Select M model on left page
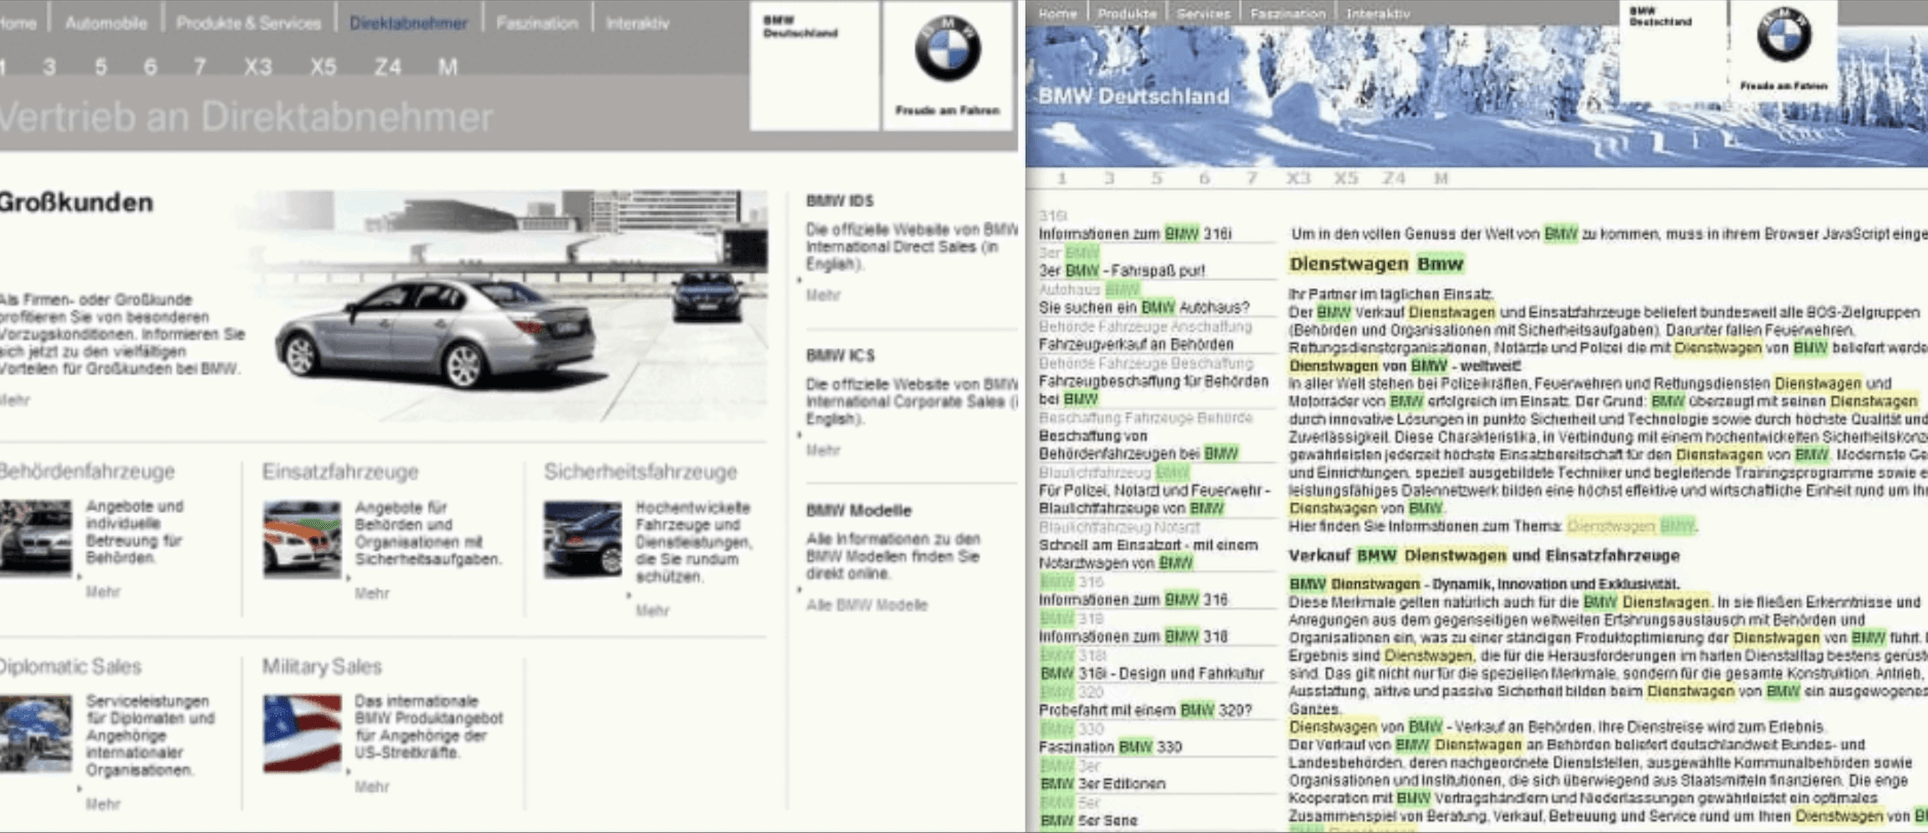The width and height of the screenshot is (1928, 833). (x=447, y=67)
